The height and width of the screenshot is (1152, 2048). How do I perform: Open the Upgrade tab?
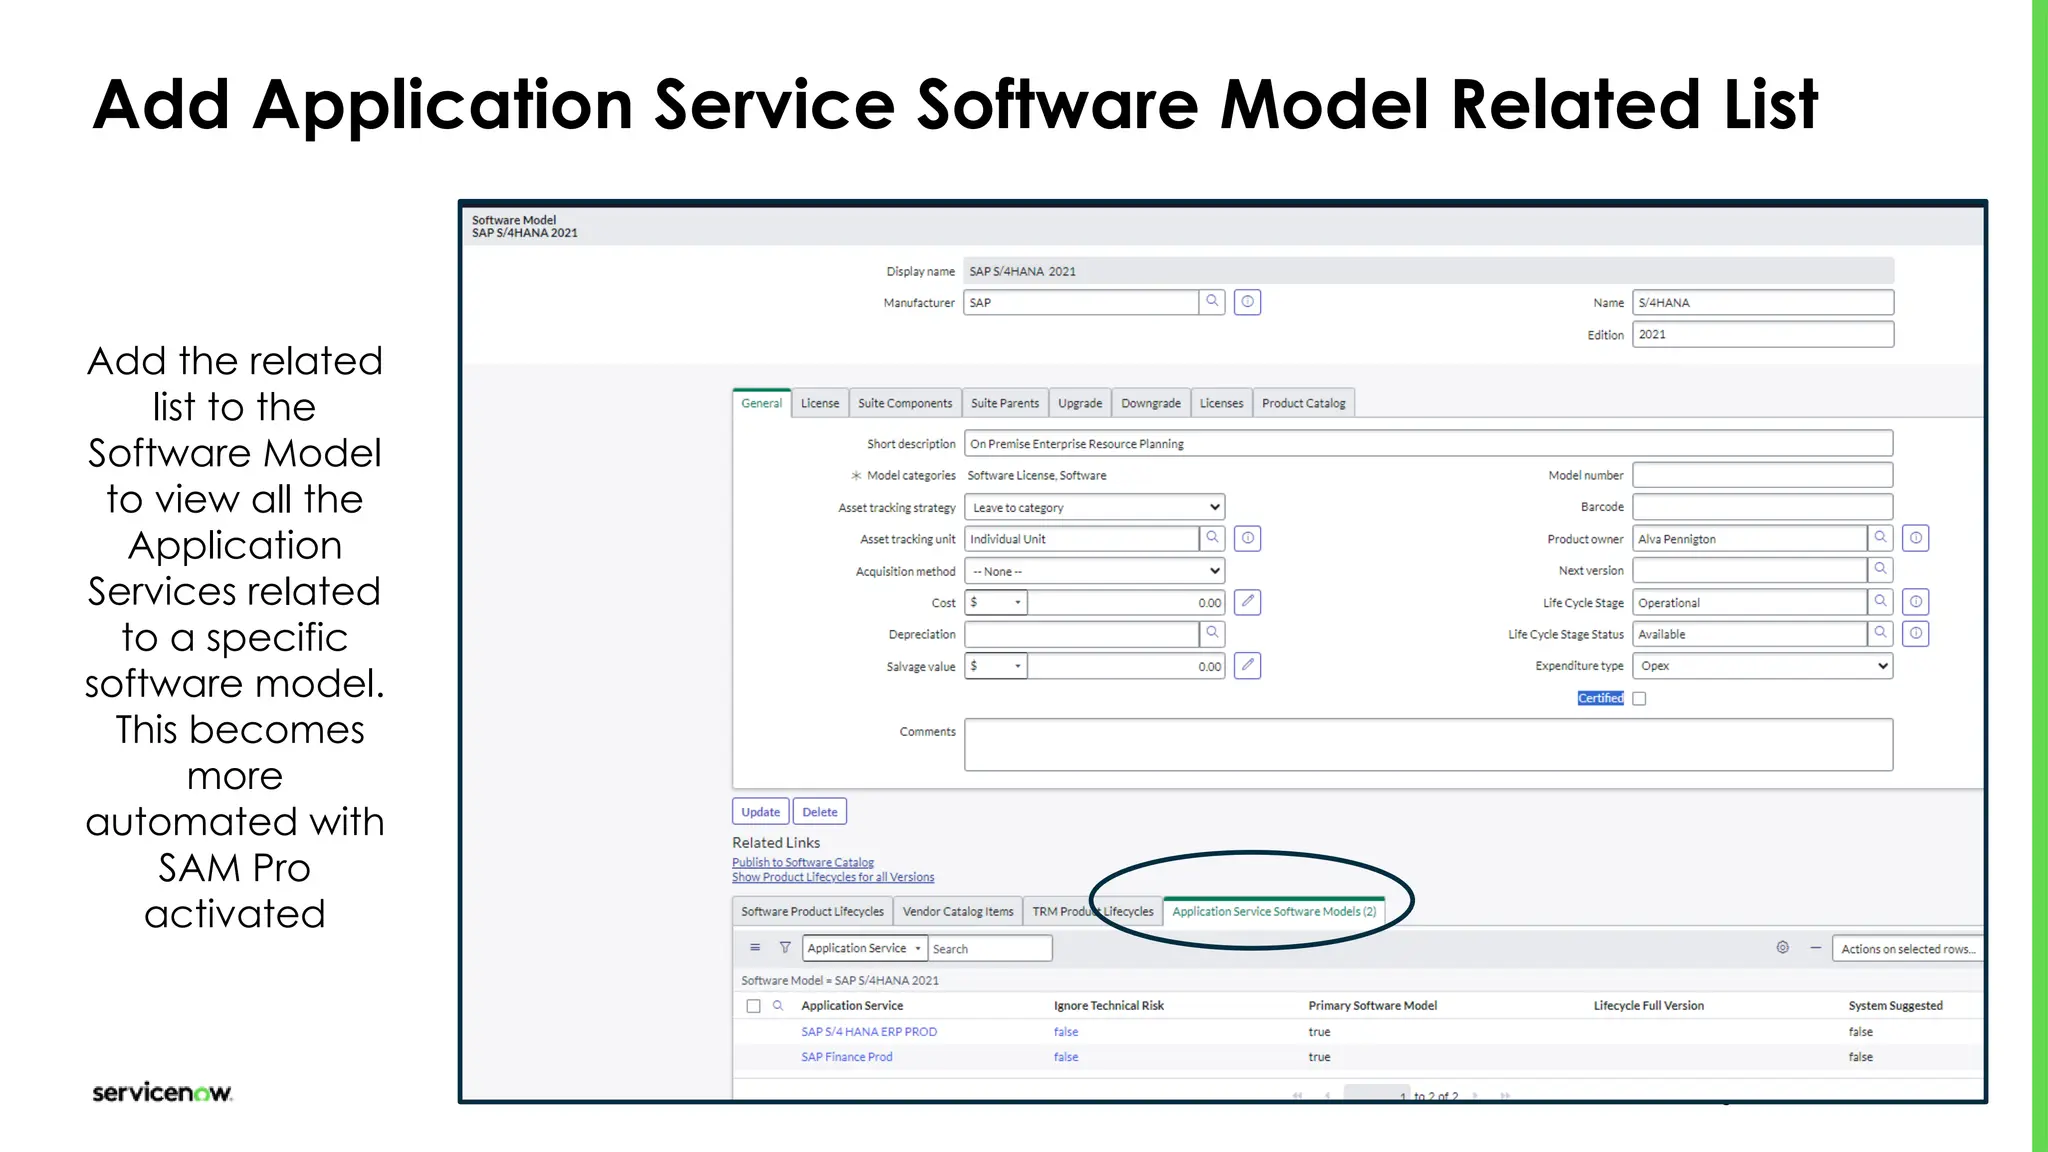pos(1080,403)
